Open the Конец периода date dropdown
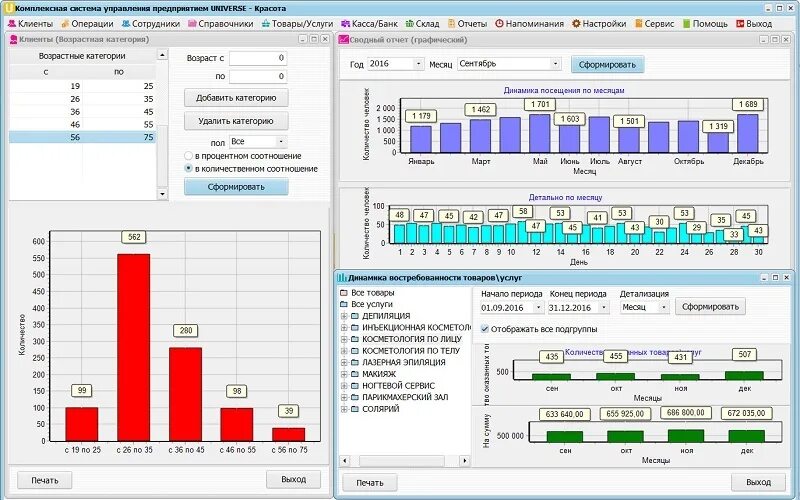Screen dimensions: 800x500 tap(604, 308)
